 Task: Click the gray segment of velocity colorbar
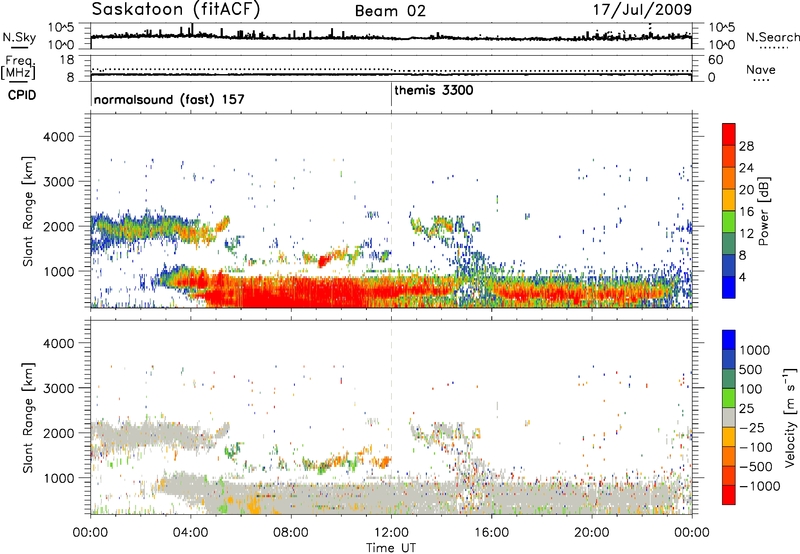pyautogui.click(x=729, y=417)
